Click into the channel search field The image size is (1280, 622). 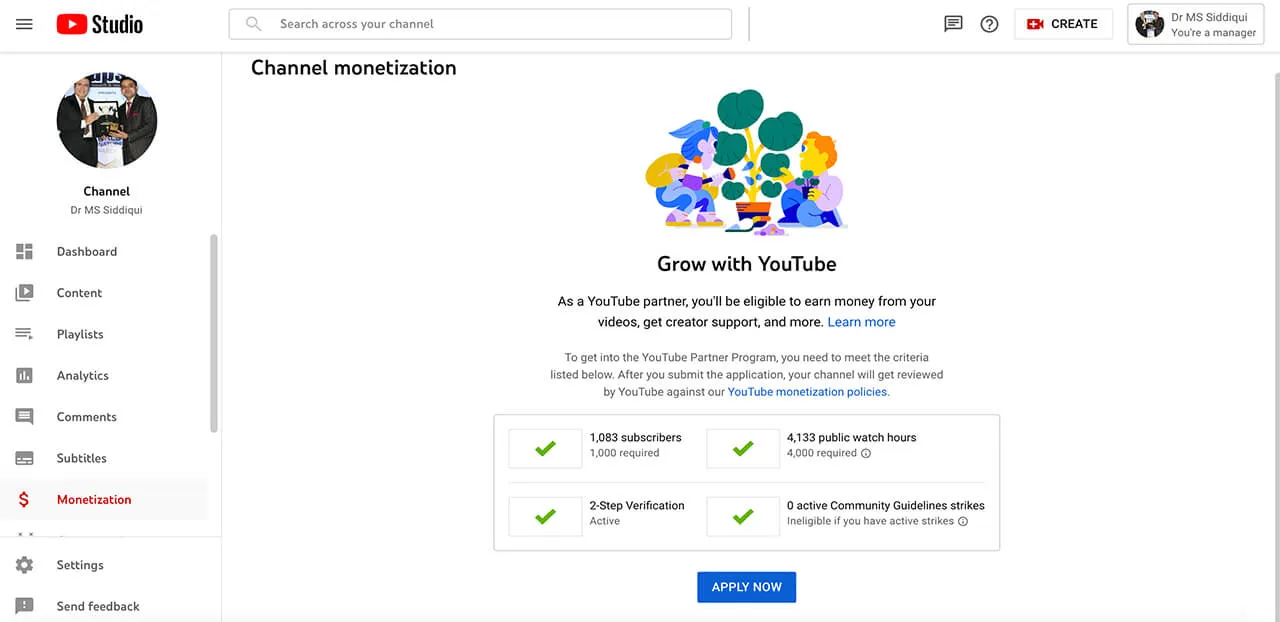(x=480, y=24)
